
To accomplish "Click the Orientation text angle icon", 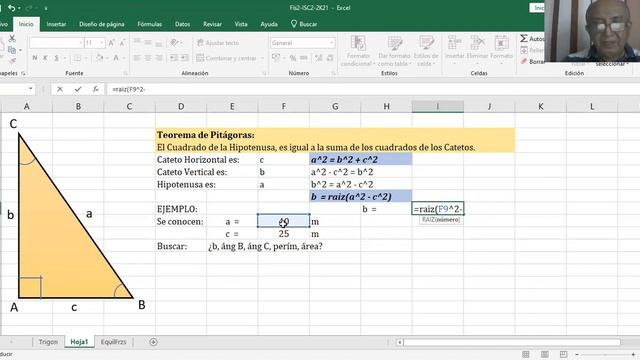I will click(x=174, y=43).
